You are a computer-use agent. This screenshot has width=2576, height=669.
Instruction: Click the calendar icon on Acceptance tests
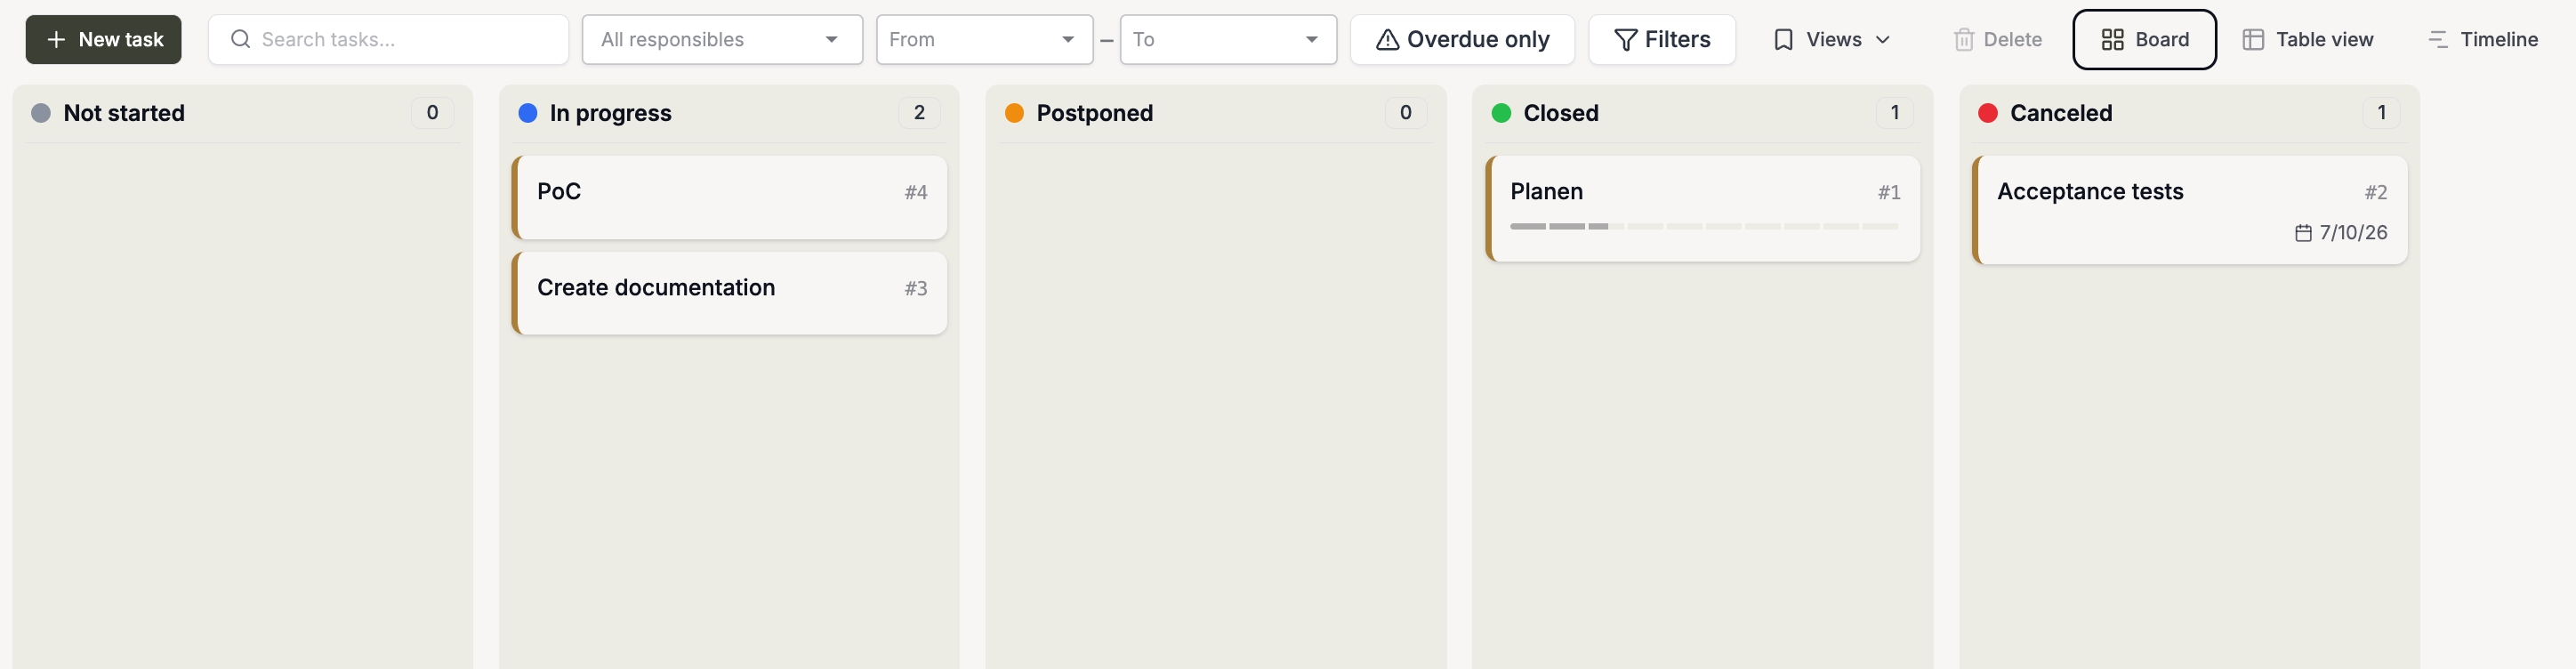coord(2303,233)
